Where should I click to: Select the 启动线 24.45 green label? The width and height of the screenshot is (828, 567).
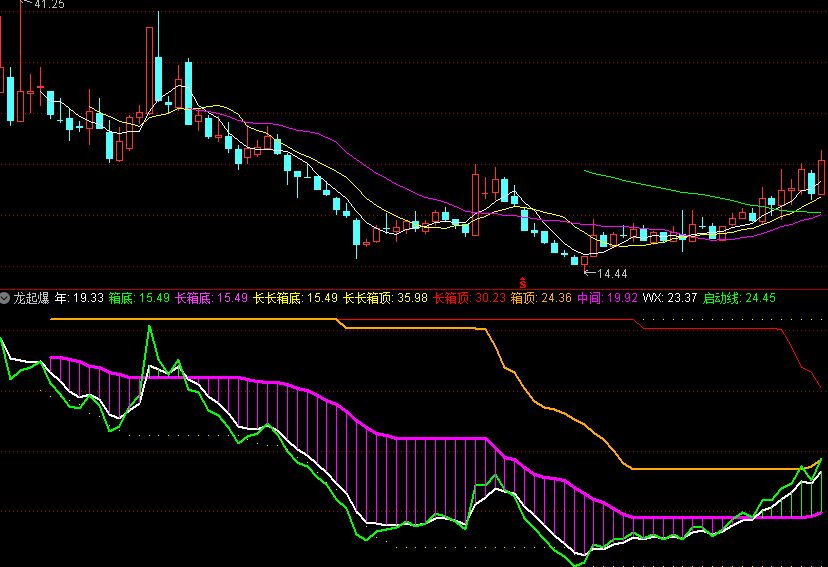pyautogui.click(x=739, y=298)
